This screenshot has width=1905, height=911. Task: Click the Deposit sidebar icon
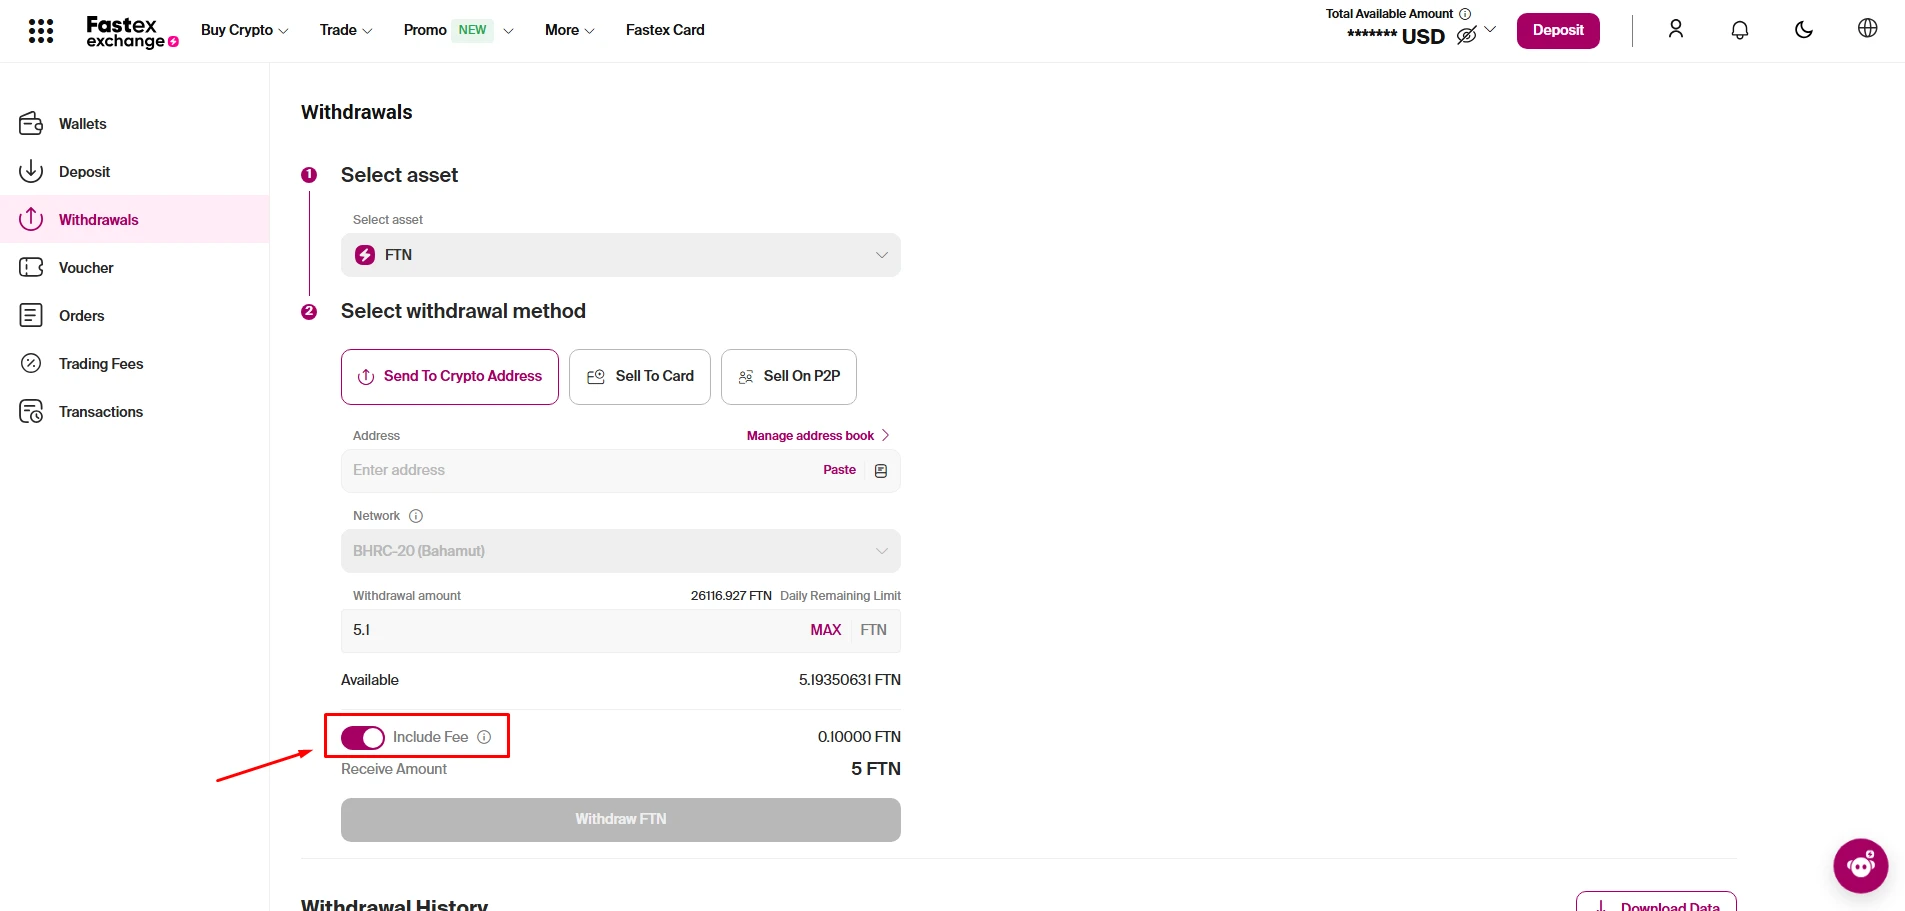pos(31,172)
